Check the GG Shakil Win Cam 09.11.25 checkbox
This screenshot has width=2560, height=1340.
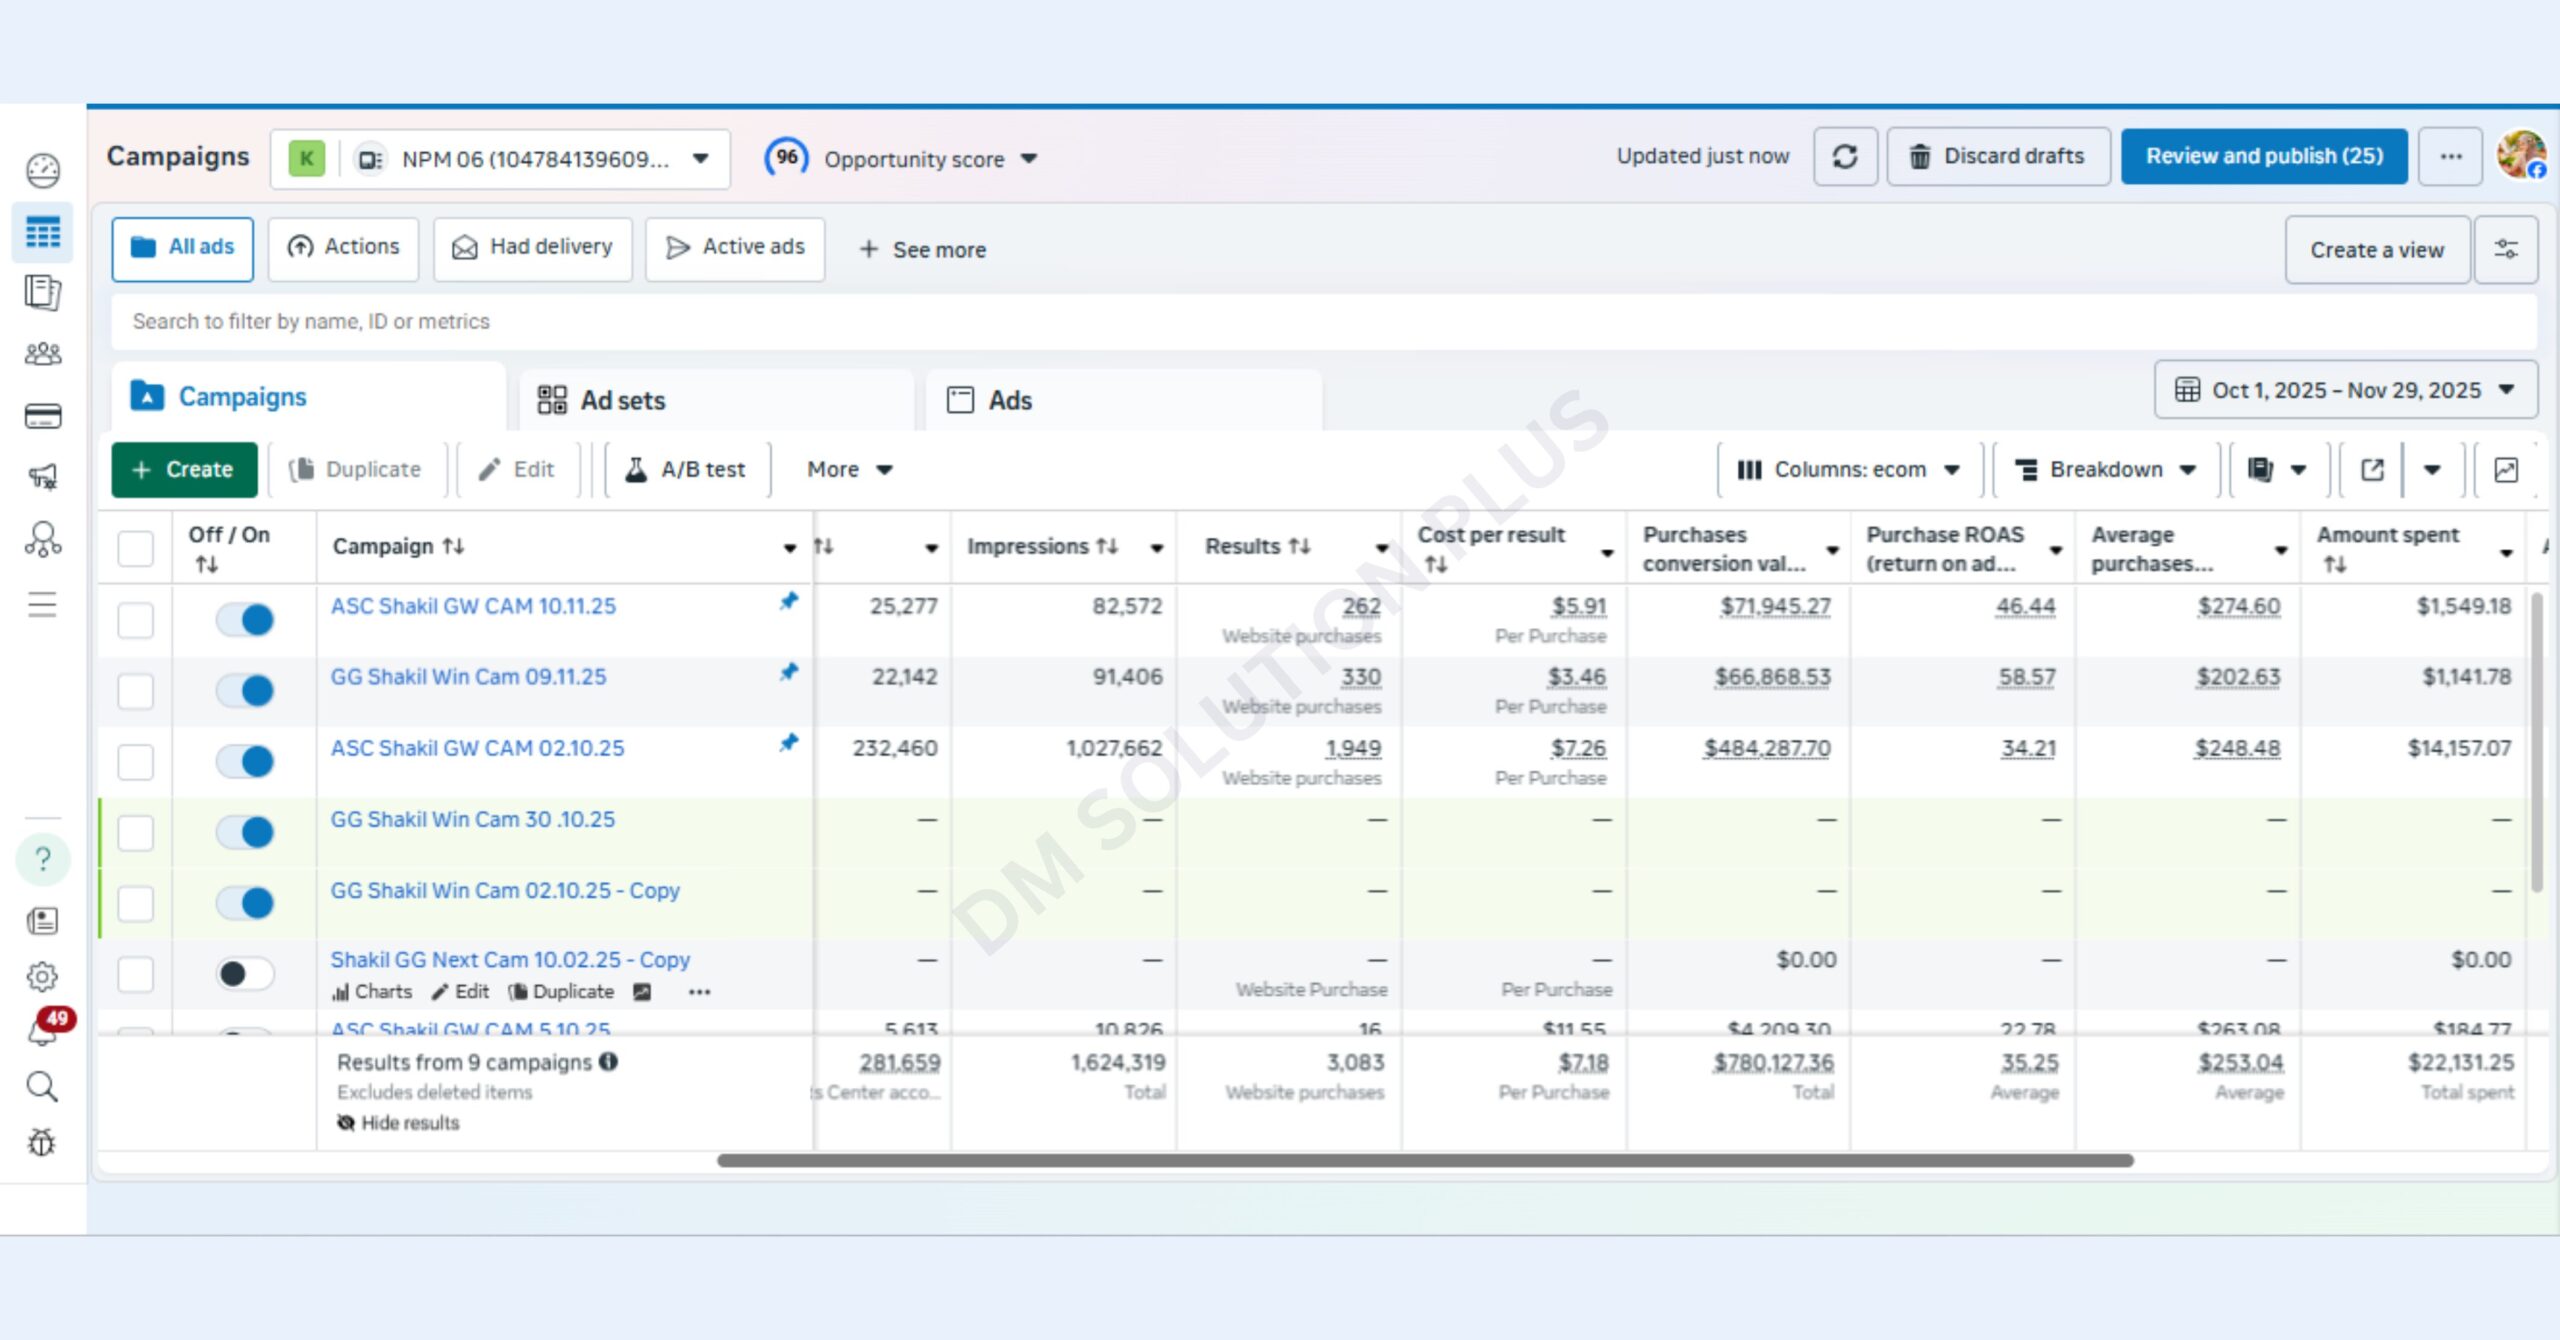pyautogui.click(x=136, y=691)
